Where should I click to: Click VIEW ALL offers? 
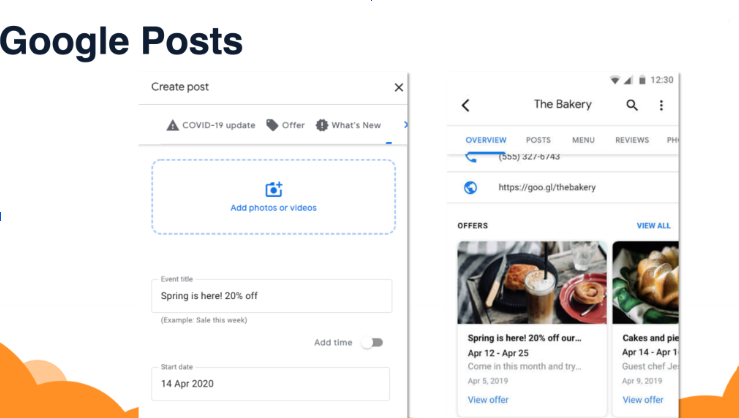(653, 226)
